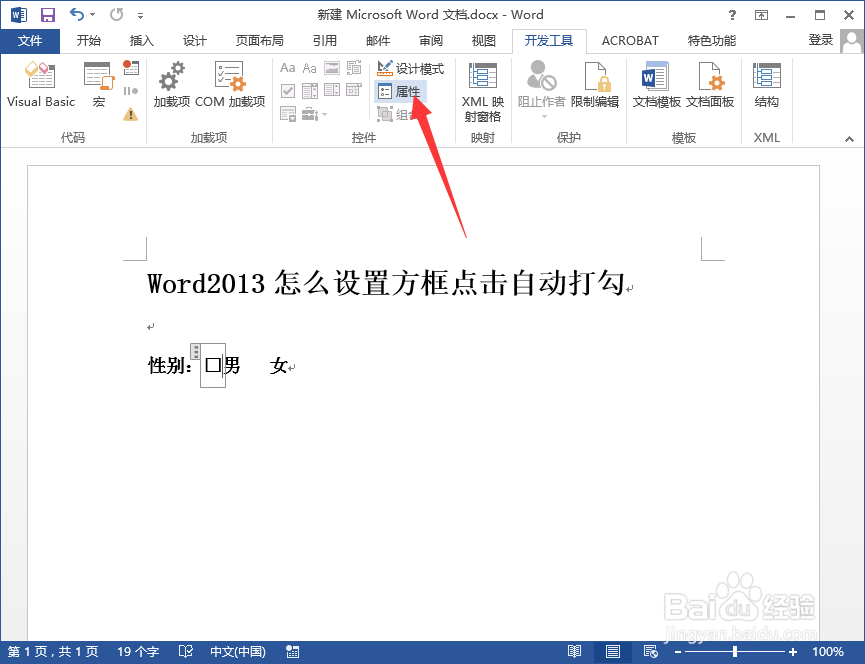Undo the last action
Image resolution: width=865 pixels, height=664 pixels.
(77, 14)
